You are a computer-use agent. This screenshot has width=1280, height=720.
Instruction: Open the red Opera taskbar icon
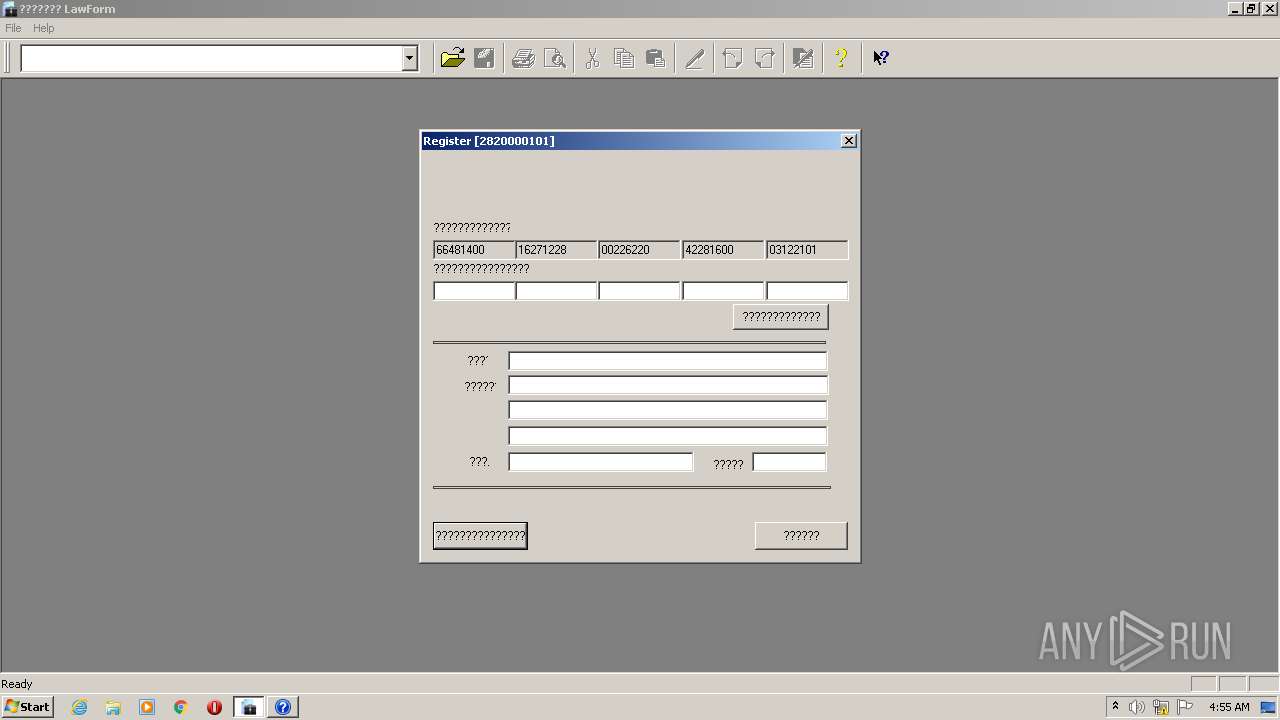pos(214,707)
